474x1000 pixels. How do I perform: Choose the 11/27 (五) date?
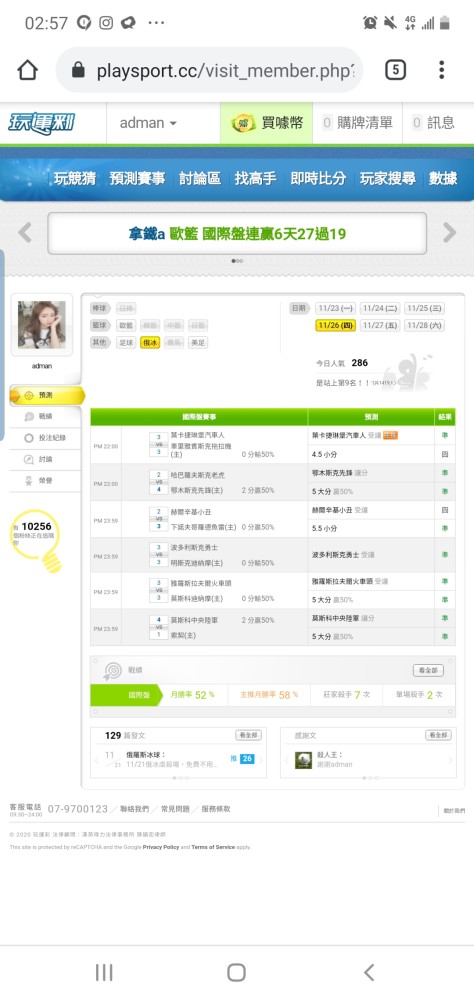[380, 325]
